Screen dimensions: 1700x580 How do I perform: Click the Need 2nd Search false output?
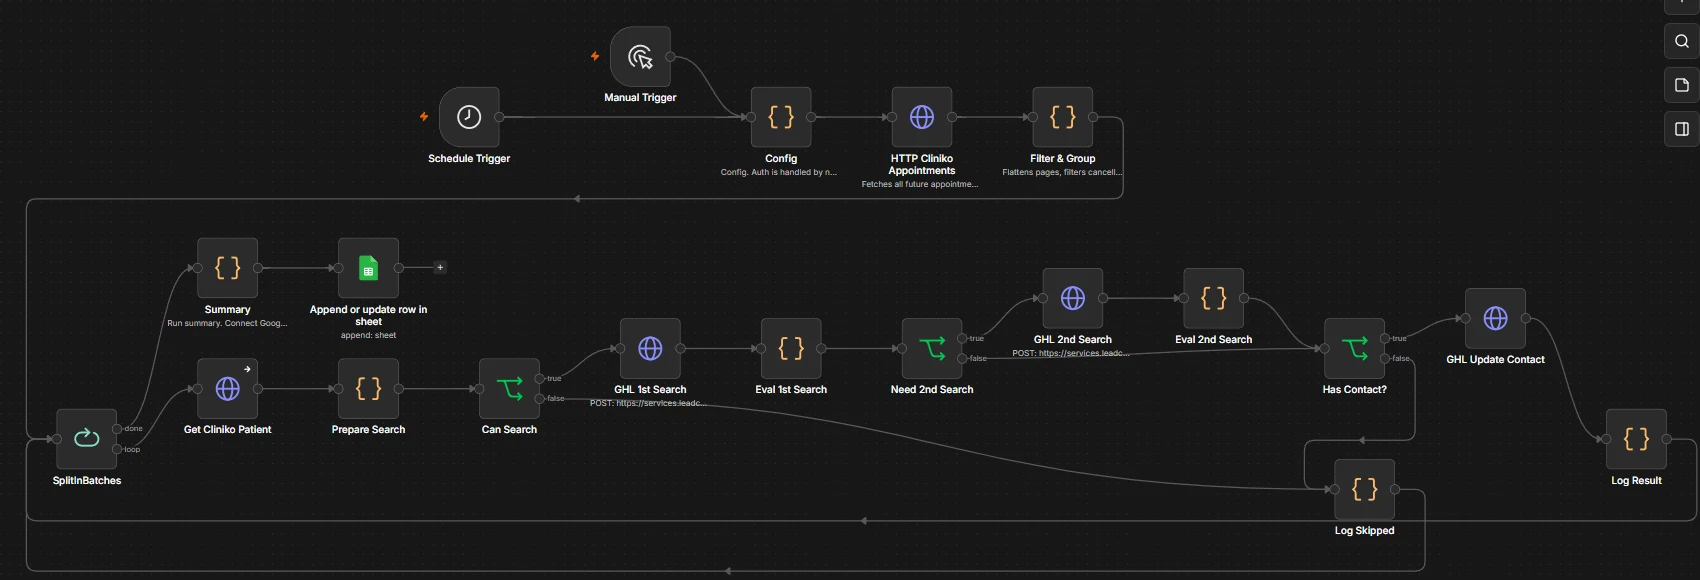[962, 358]
